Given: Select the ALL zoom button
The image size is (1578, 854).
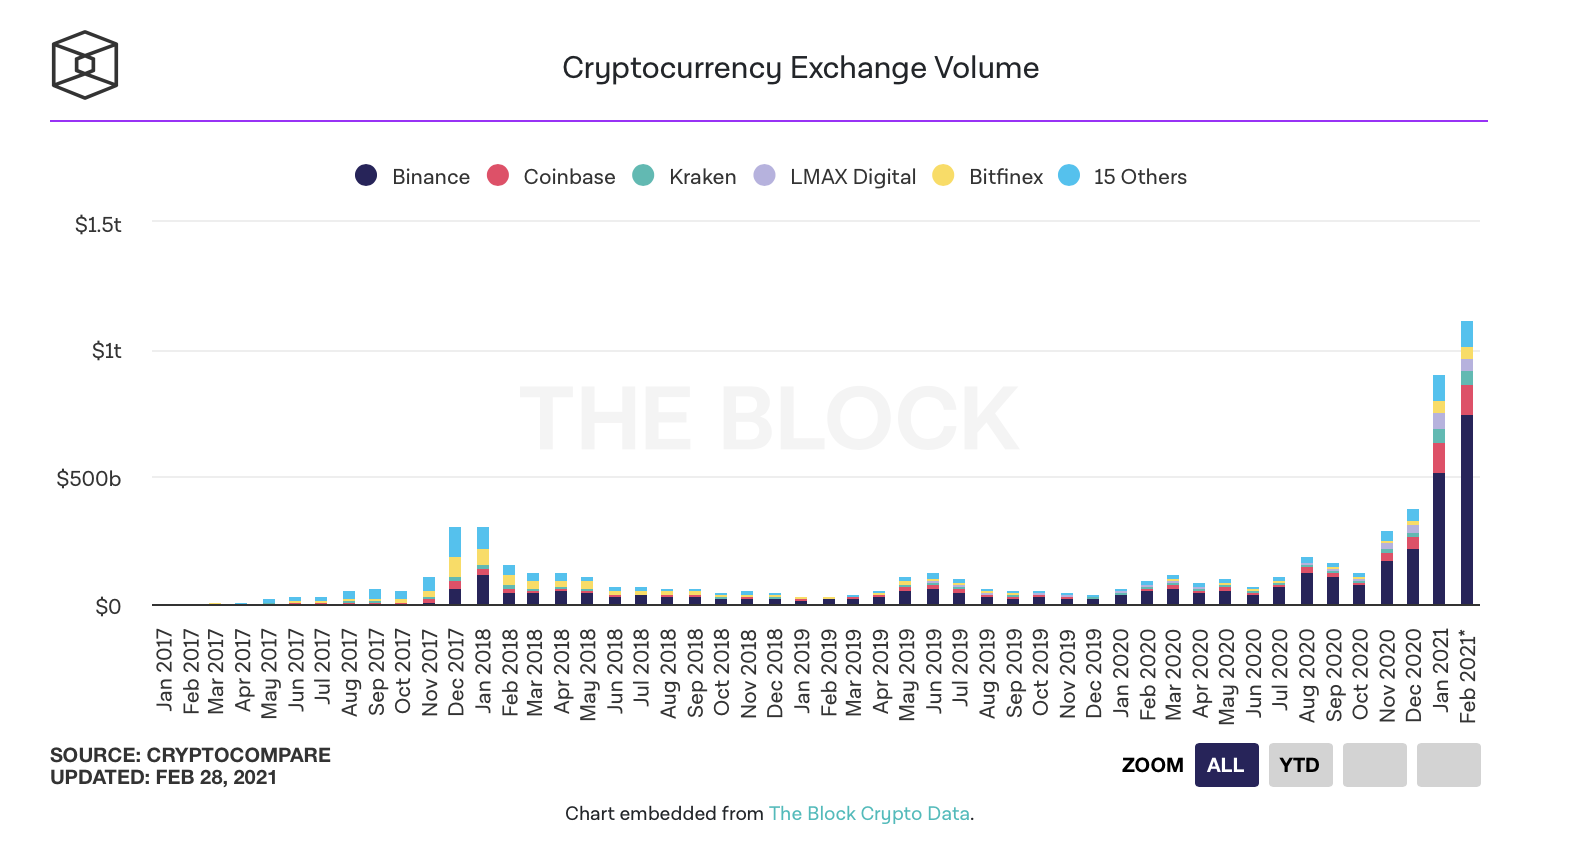Looking at the screenshot, I should tap(1226, 765).
